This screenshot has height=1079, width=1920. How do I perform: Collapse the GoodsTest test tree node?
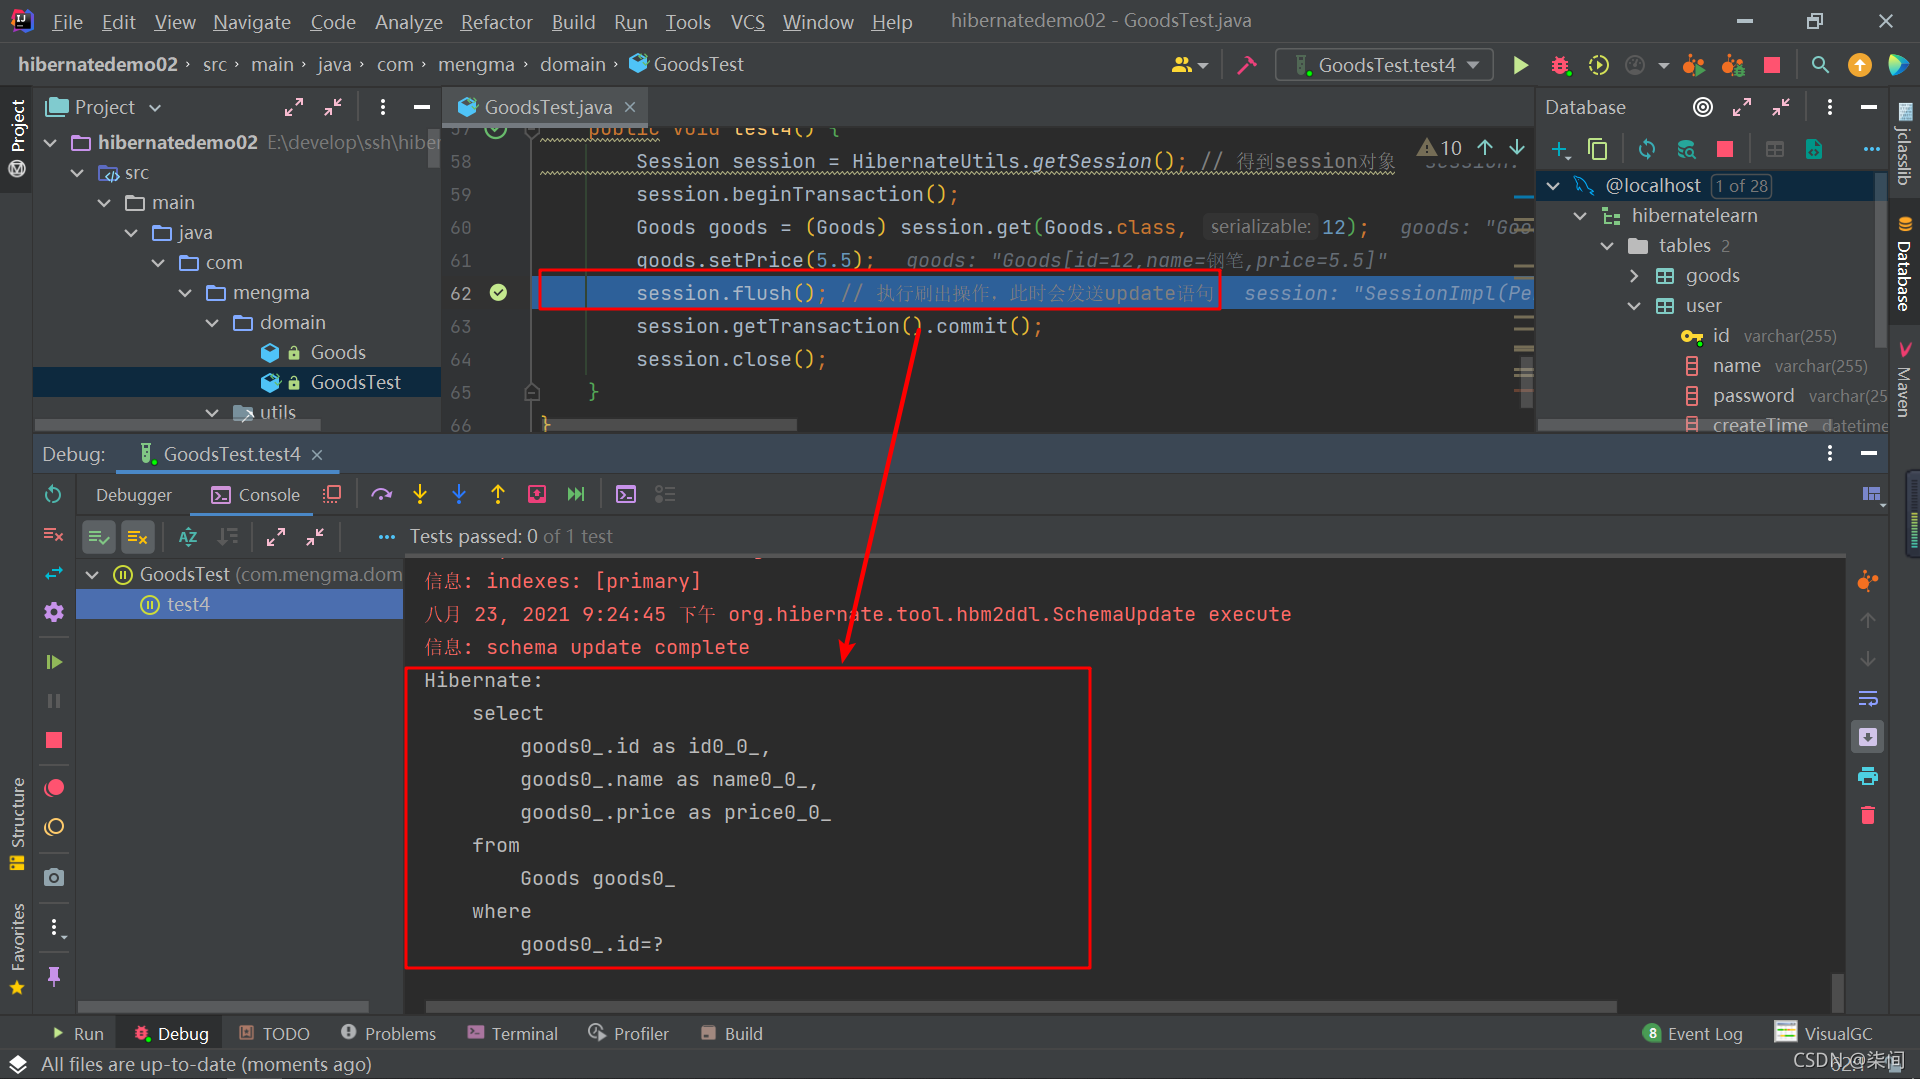click(x=93, y=575)
